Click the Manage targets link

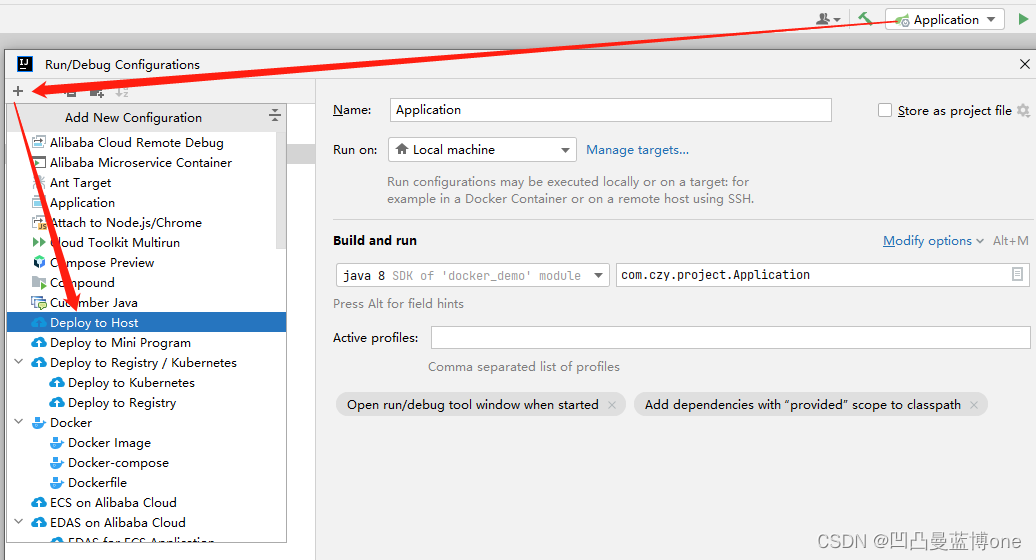[638, 150]
